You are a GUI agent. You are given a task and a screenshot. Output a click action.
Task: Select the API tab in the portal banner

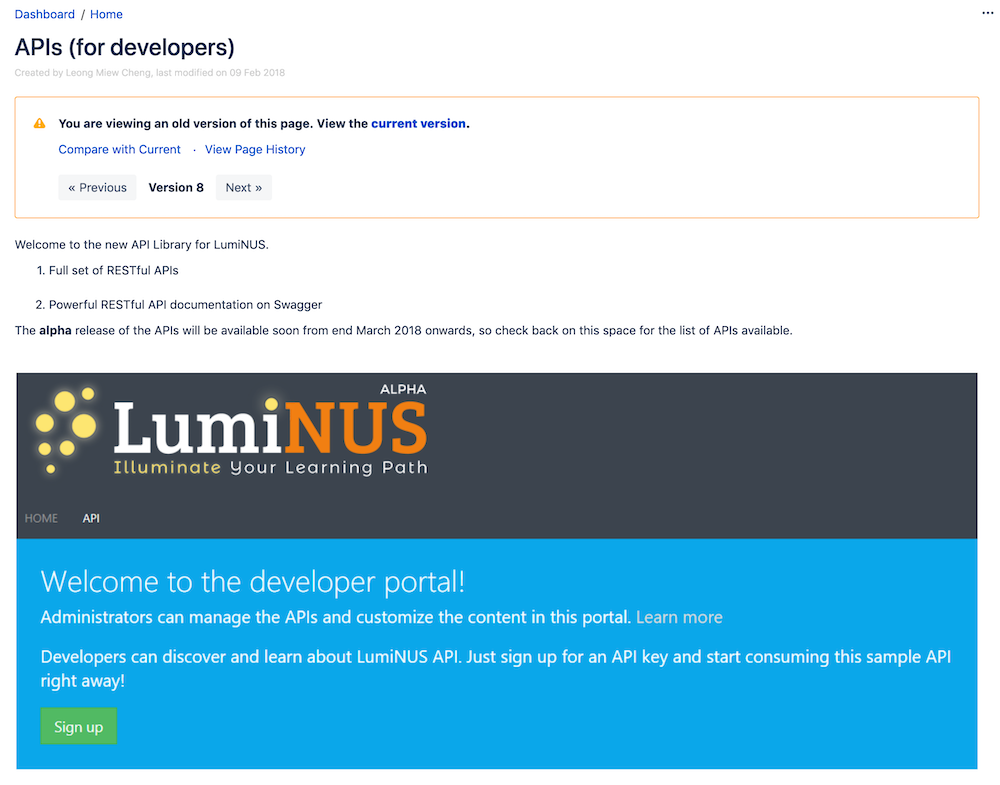tap(91, 518)
